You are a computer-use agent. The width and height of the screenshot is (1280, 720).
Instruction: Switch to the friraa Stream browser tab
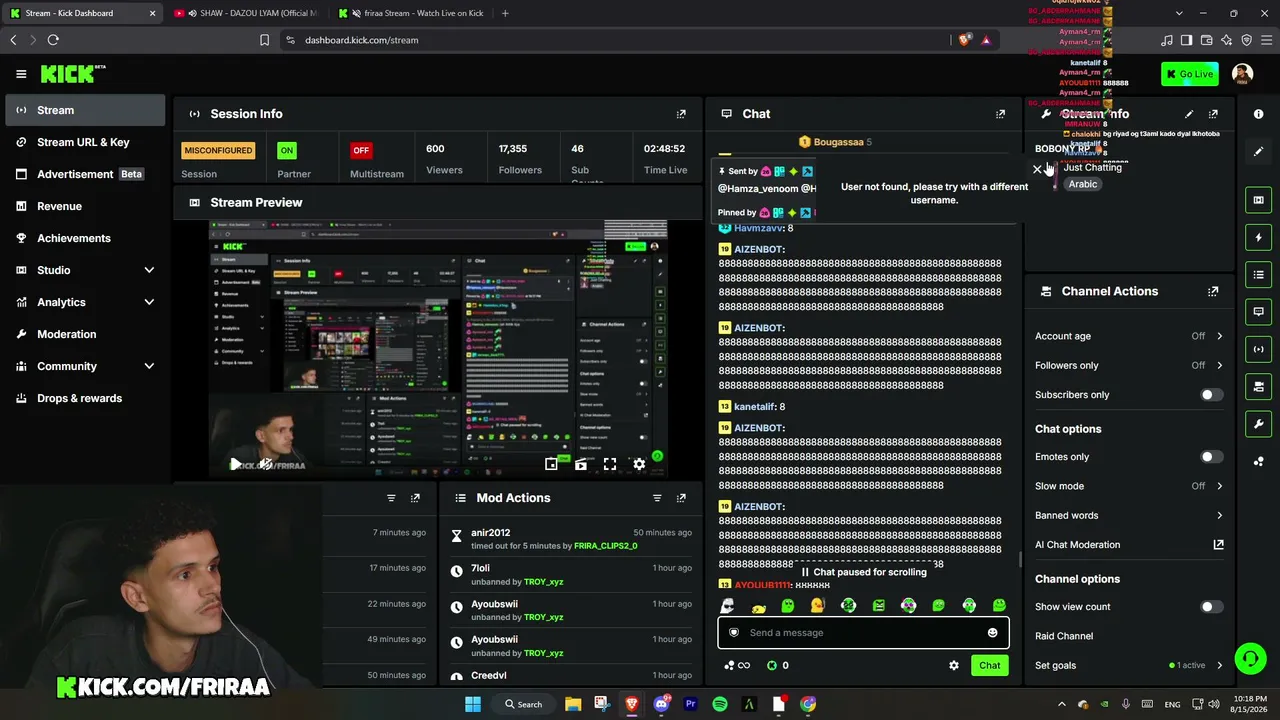point(410,13)
